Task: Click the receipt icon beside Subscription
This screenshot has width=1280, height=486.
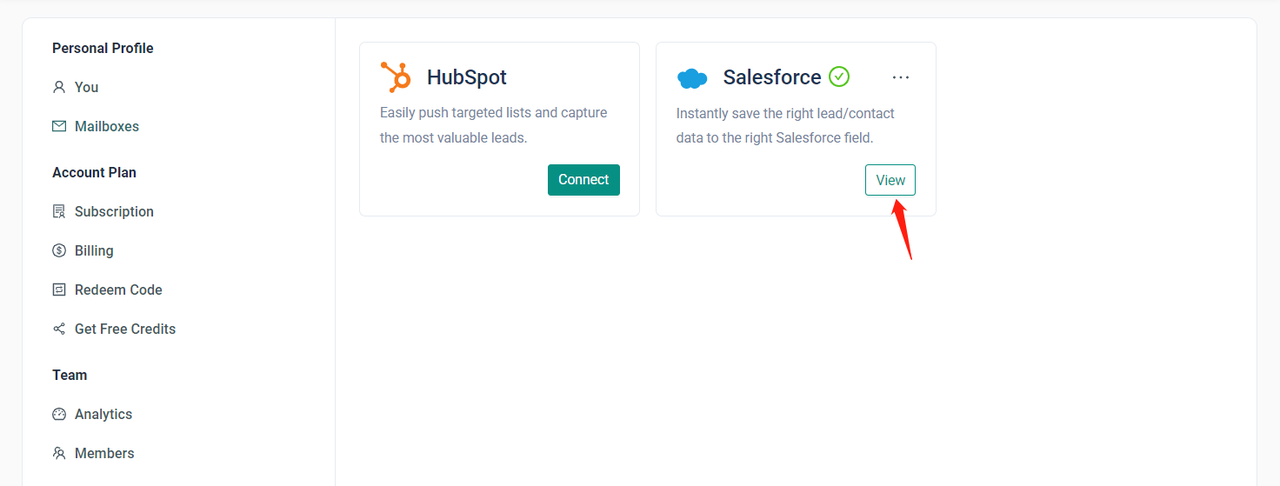Action: pyautogui.click(x=59, y=211)
